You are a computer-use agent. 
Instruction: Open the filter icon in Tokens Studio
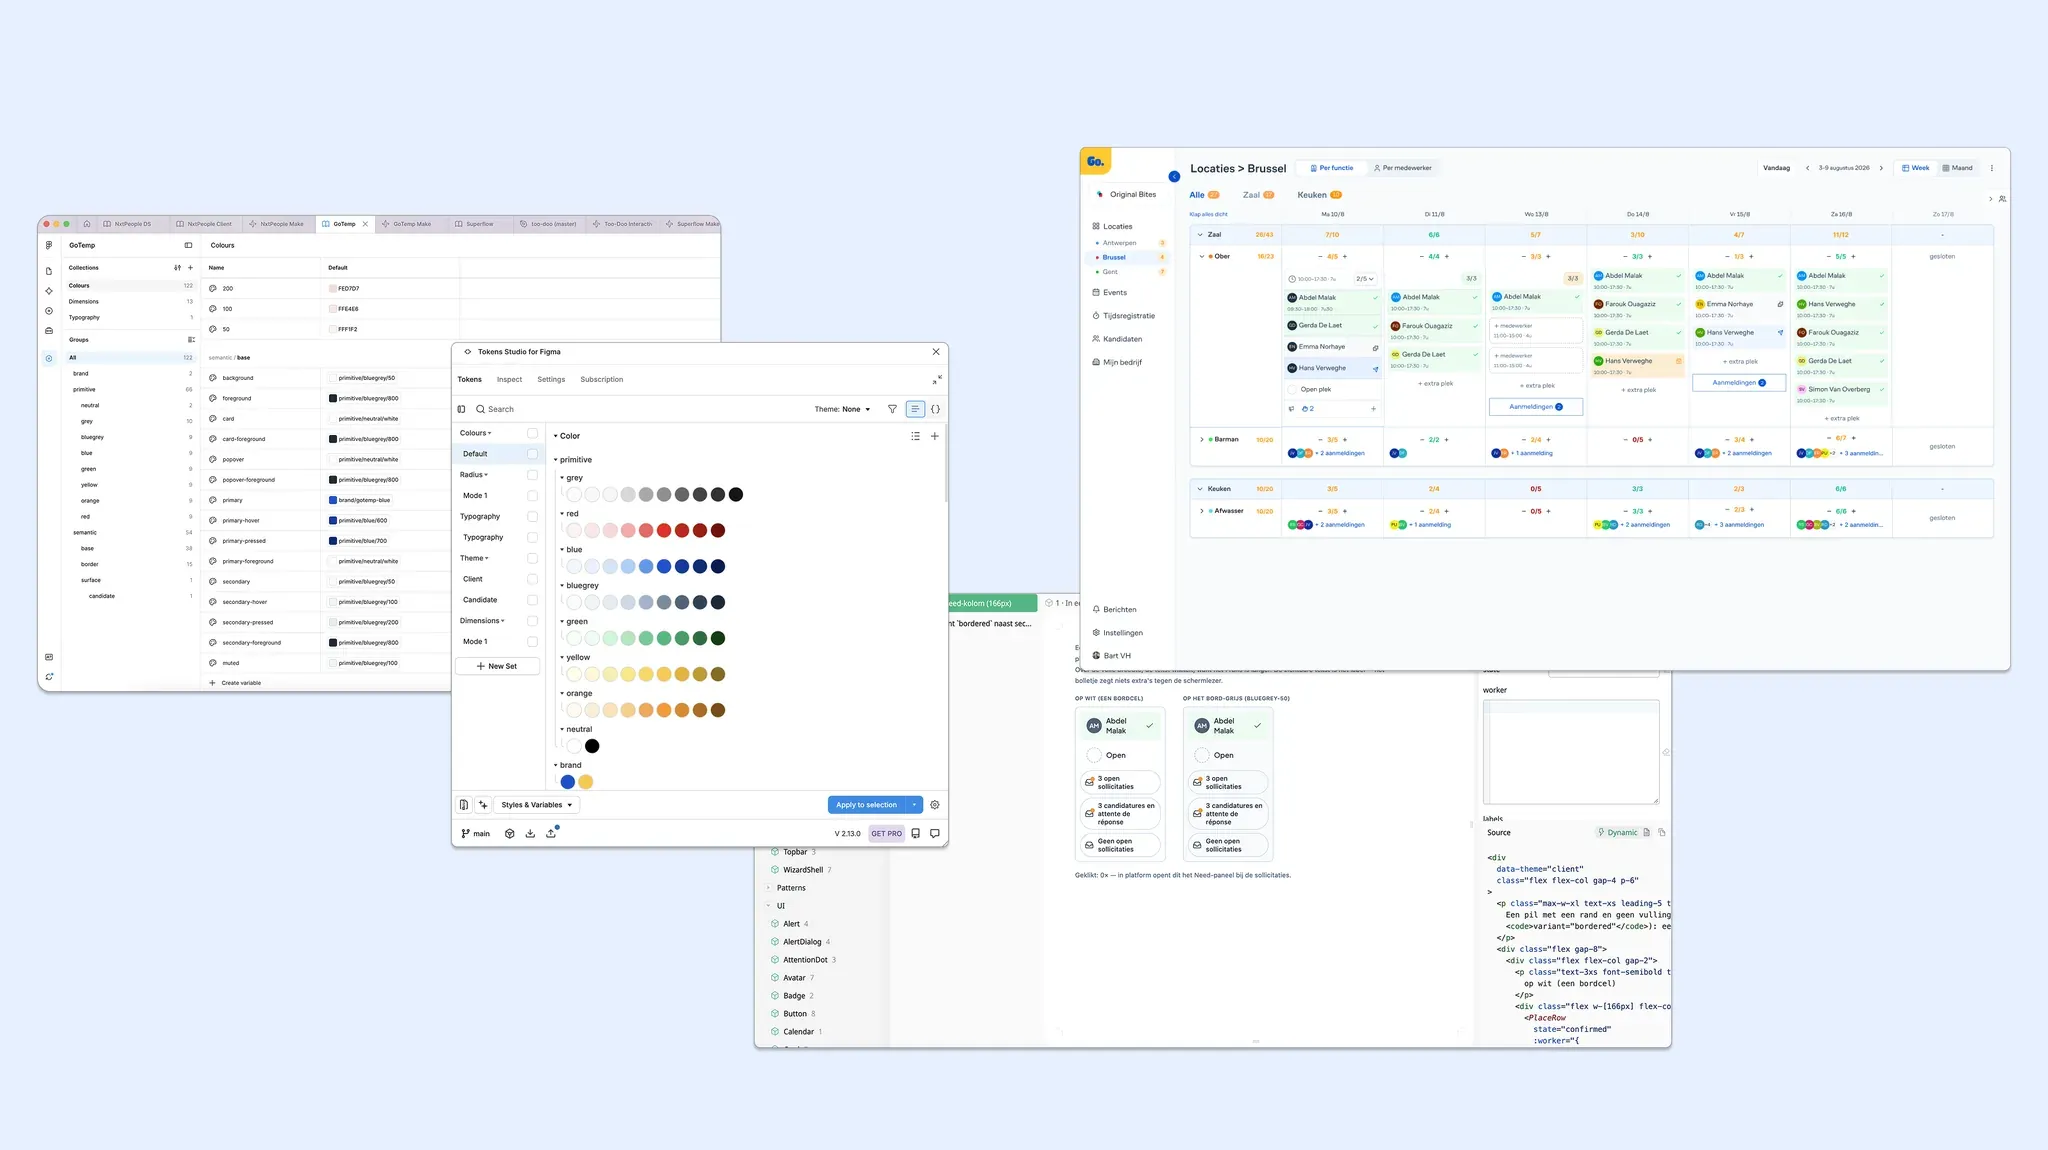click(x=892, y=409)
